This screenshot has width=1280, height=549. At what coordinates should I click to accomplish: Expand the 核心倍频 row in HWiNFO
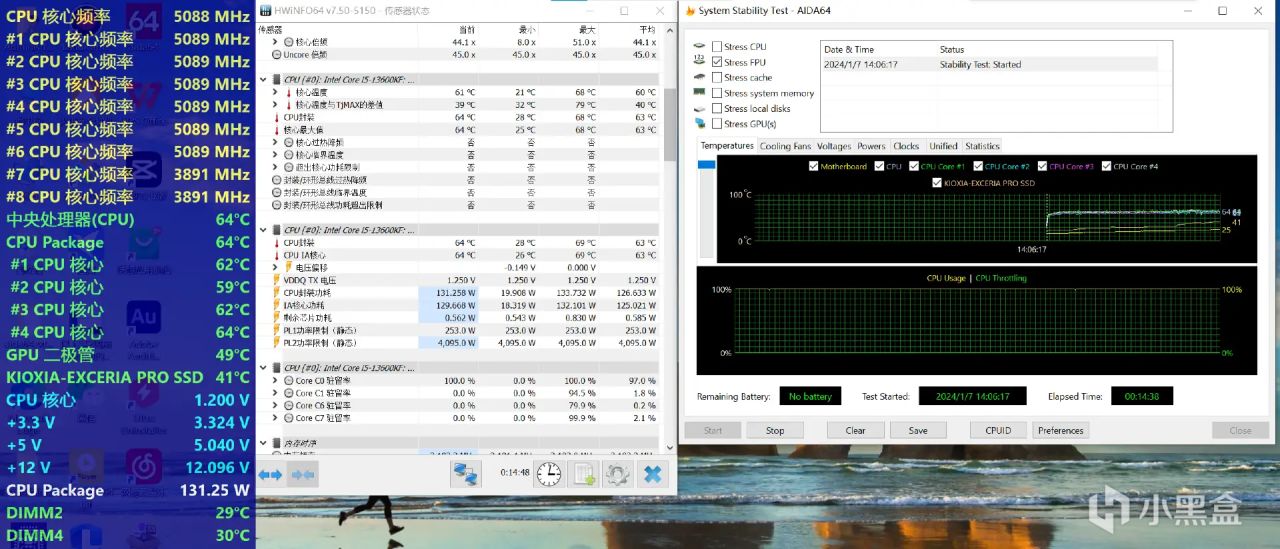click(x=275, y=42)
